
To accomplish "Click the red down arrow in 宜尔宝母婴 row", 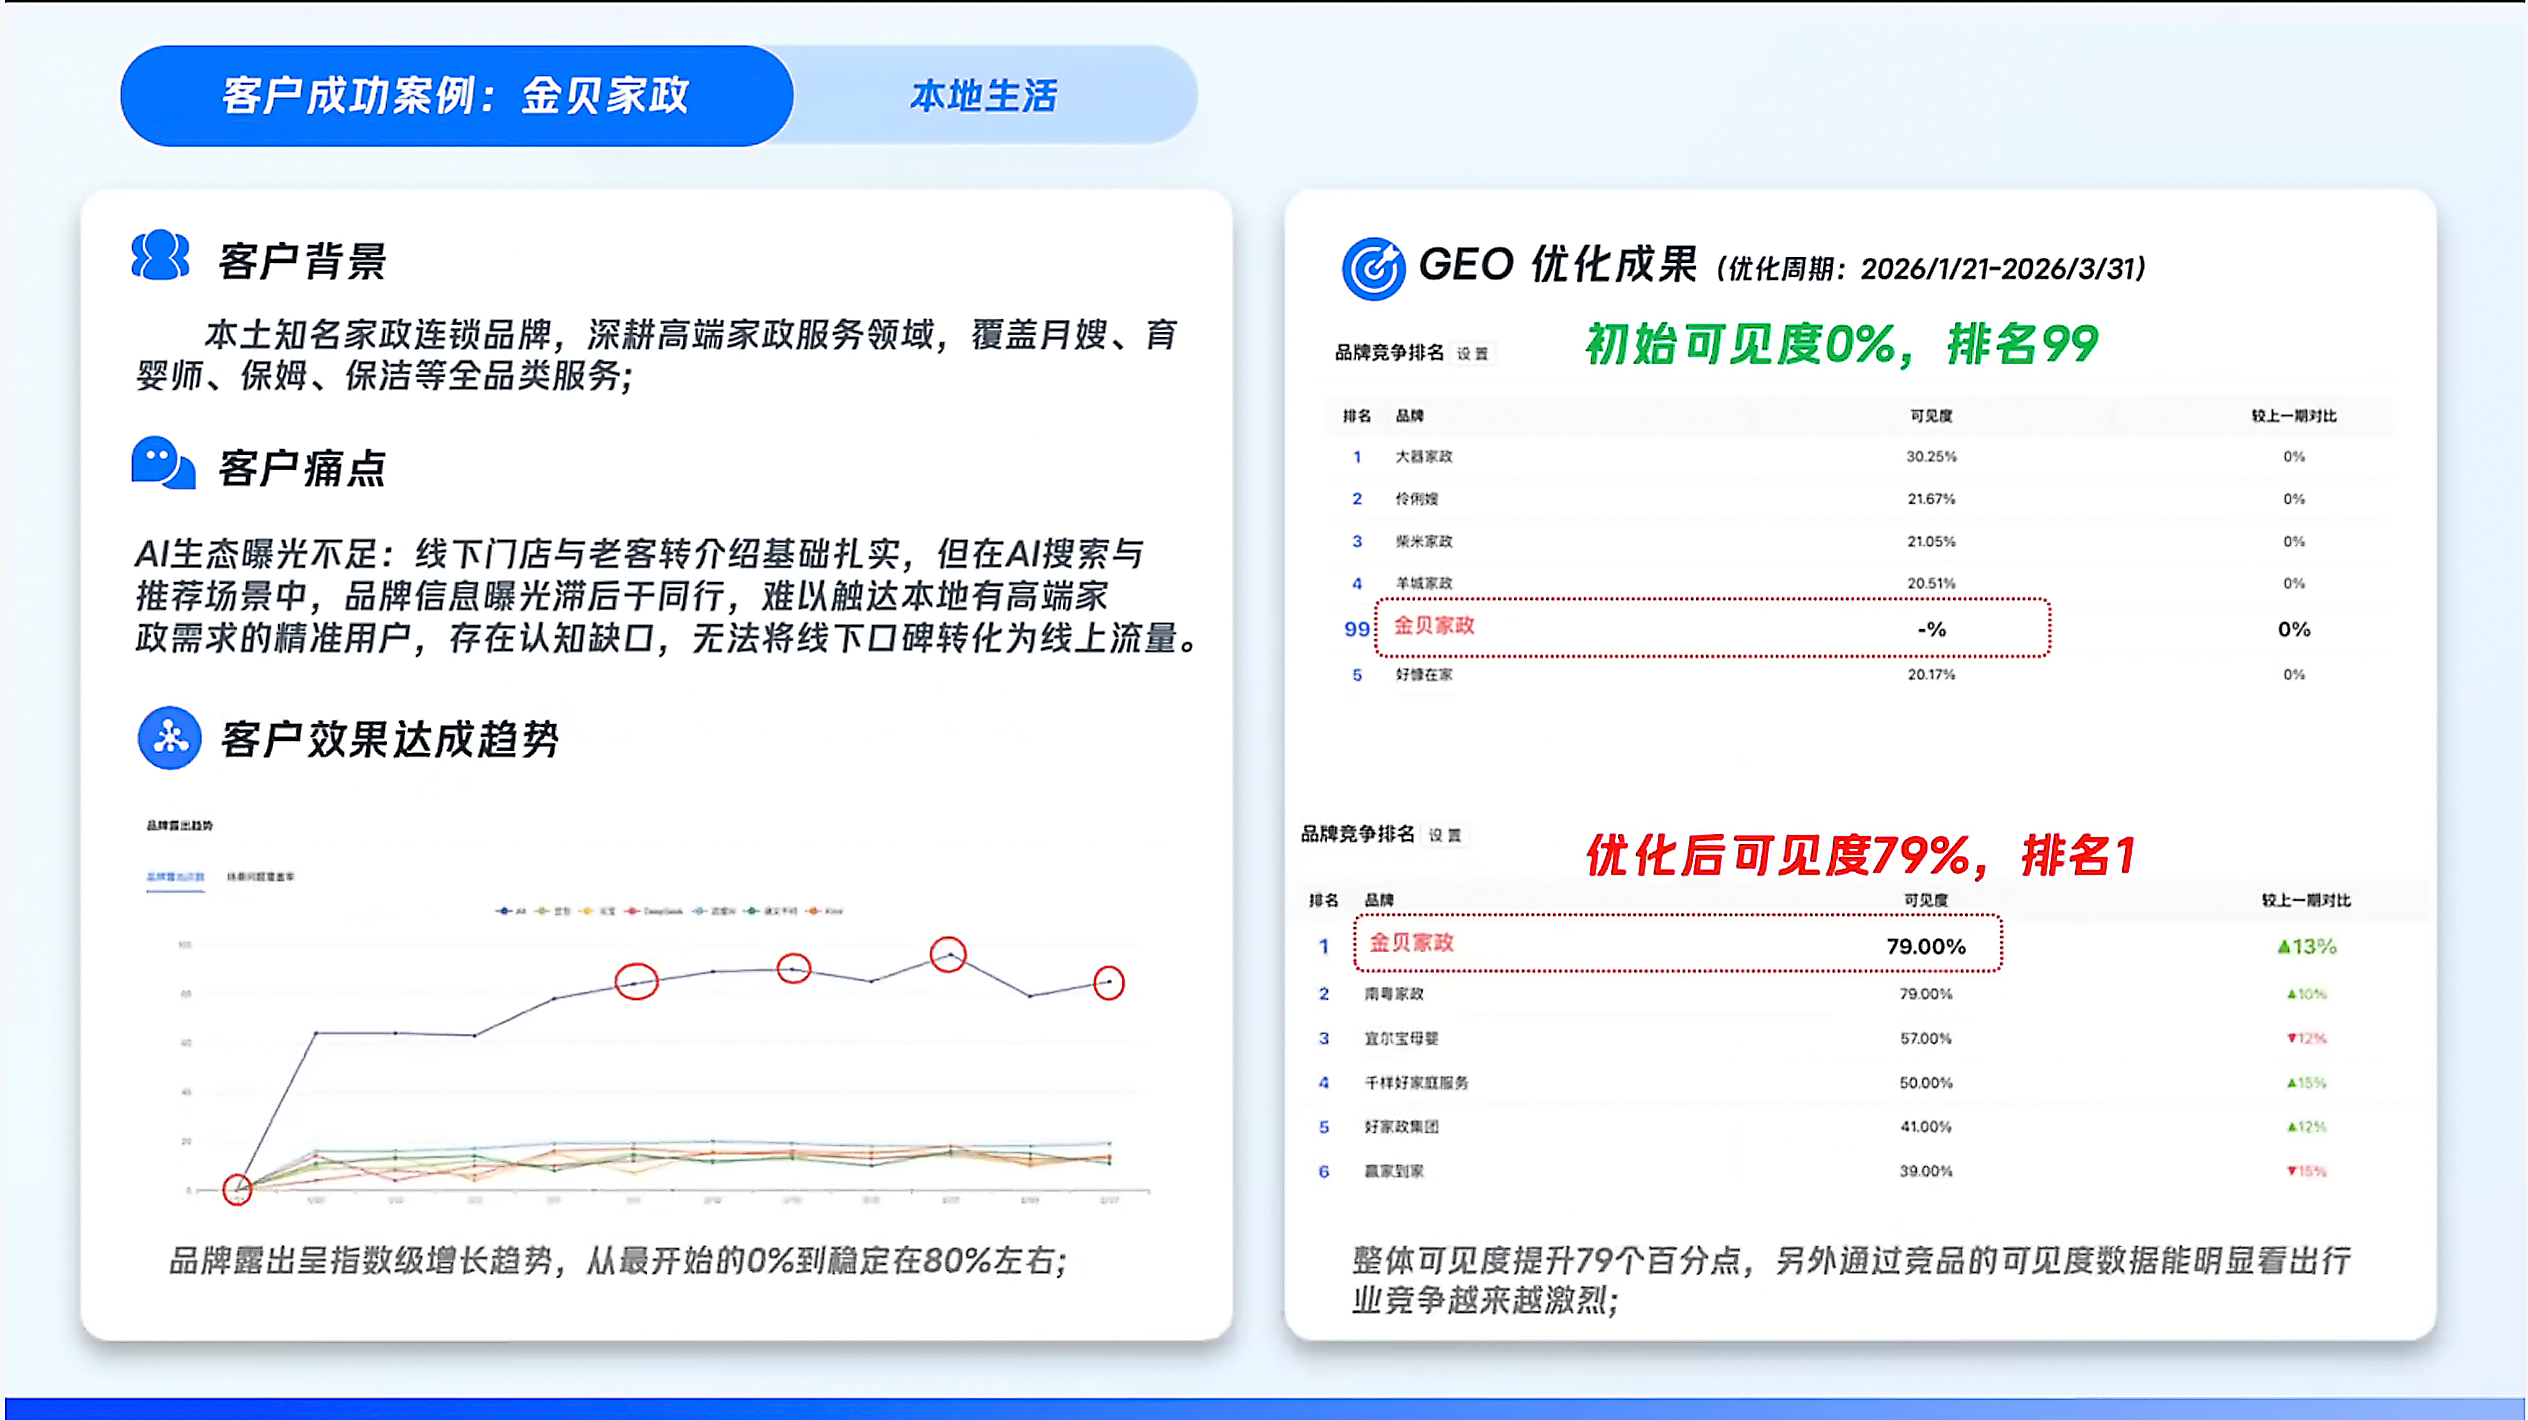I will click(2291, 1038).
